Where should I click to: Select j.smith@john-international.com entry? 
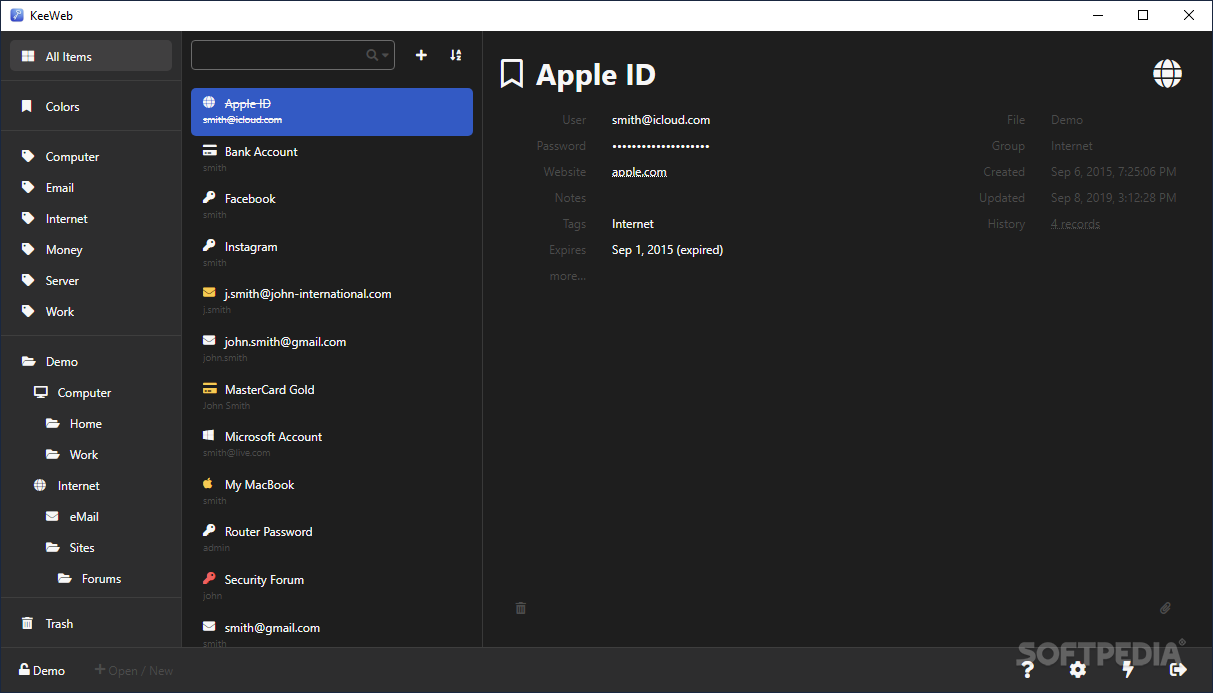[x=332, y=301]
